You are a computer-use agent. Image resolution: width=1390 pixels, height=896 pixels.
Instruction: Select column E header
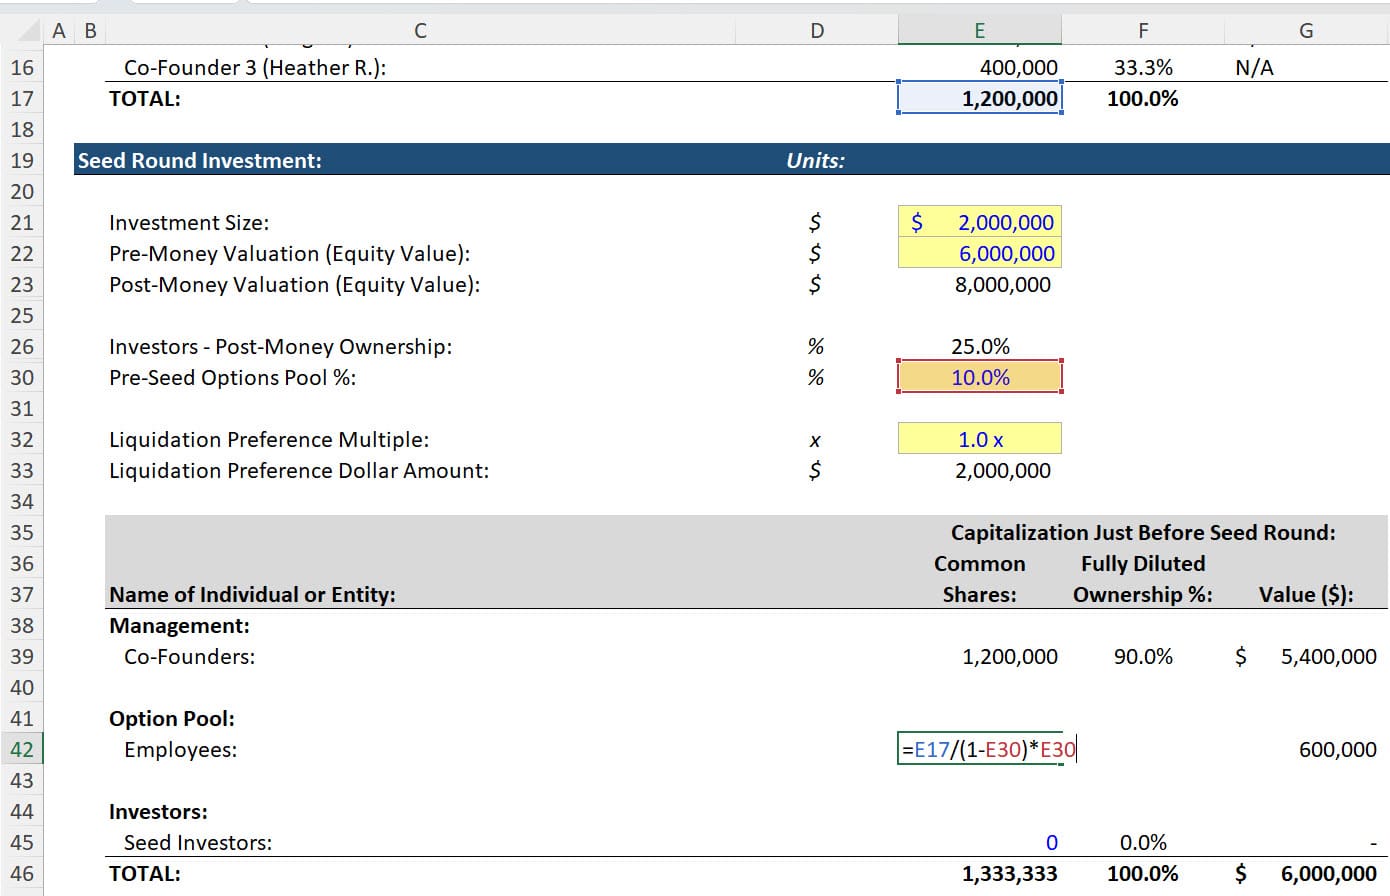pyautogui.click(x=979, y=31)
